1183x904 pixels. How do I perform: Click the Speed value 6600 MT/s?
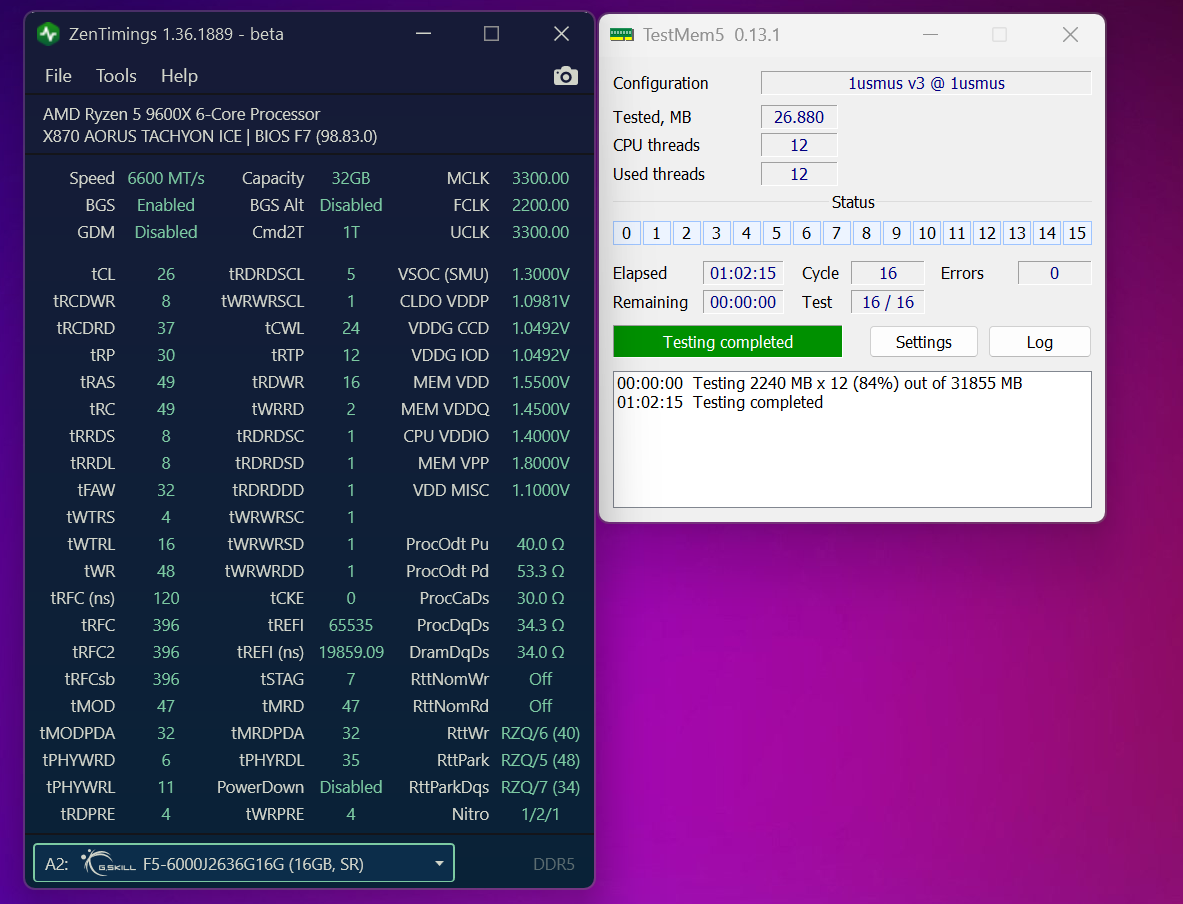[x=166, y=178]
